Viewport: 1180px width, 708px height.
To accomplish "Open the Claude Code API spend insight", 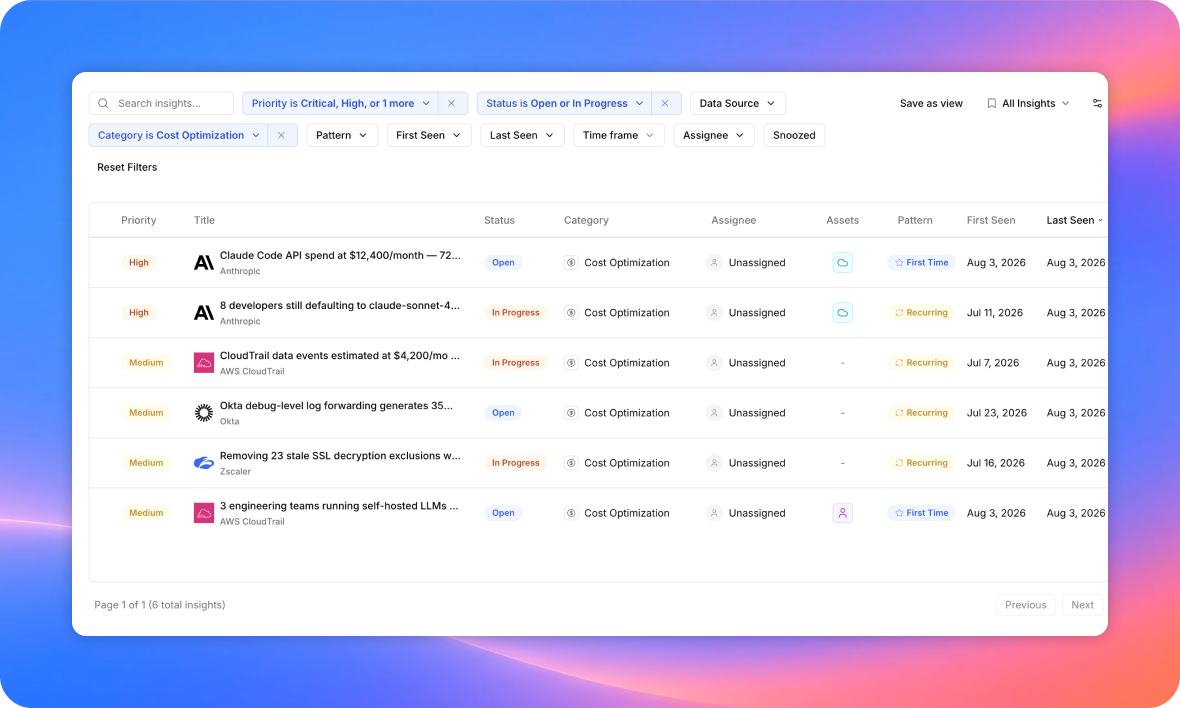I will [x=340, y=256].
